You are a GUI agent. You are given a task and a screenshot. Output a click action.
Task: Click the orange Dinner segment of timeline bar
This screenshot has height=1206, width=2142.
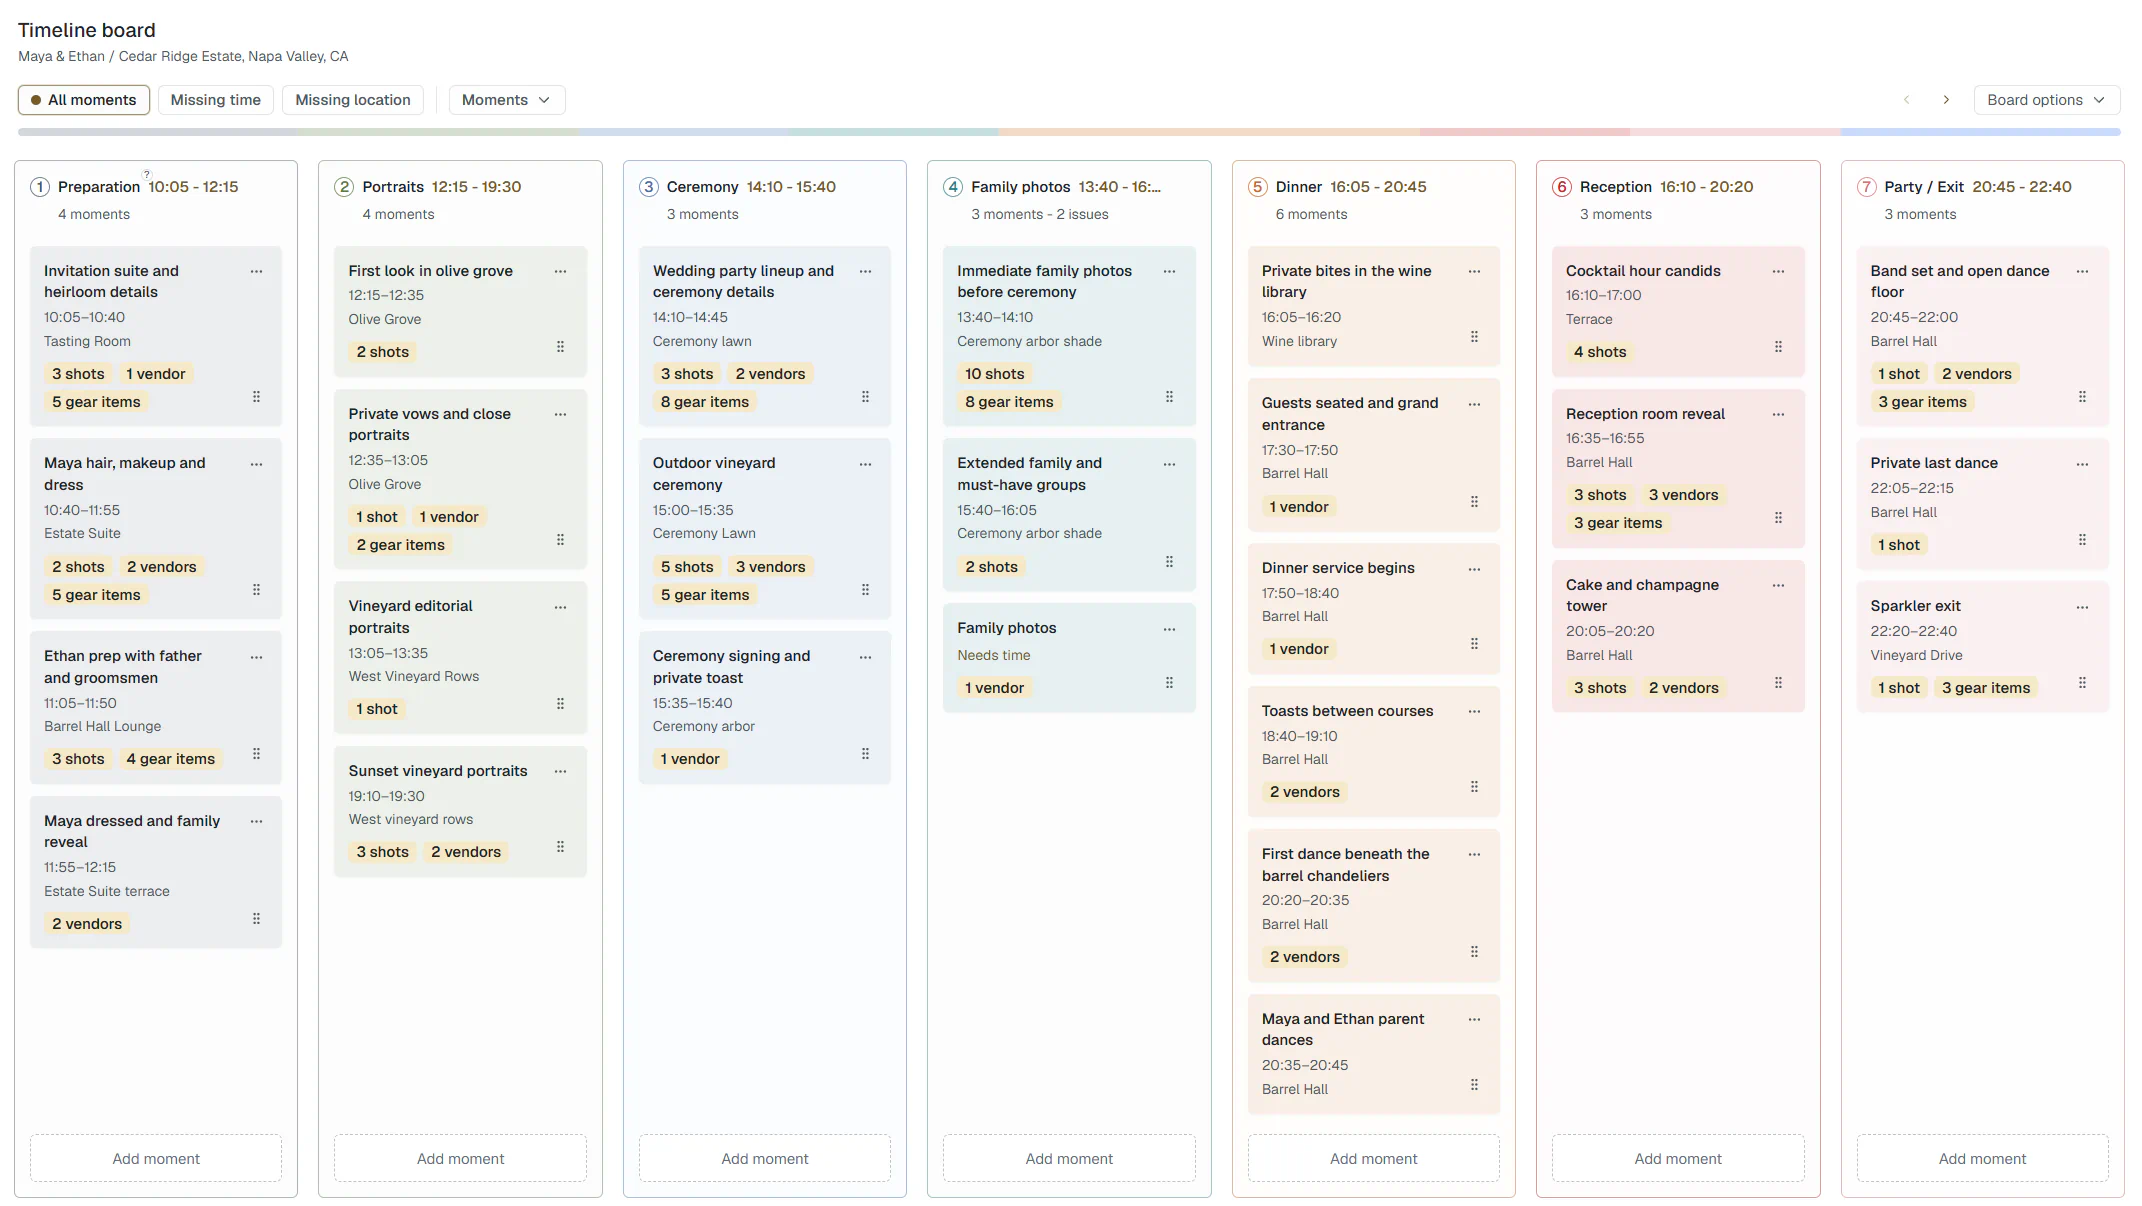click(x=1208, y=132)
